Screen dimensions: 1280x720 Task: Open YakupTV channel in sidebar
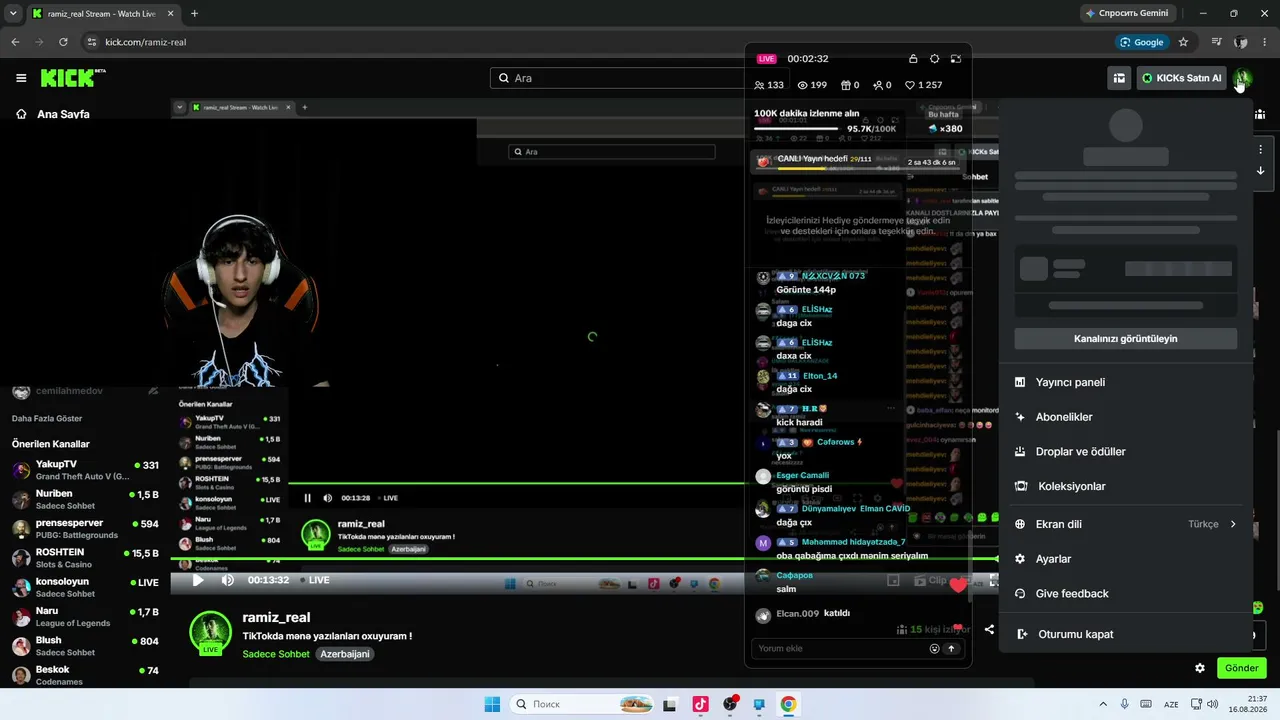click(x=85, y=470)
